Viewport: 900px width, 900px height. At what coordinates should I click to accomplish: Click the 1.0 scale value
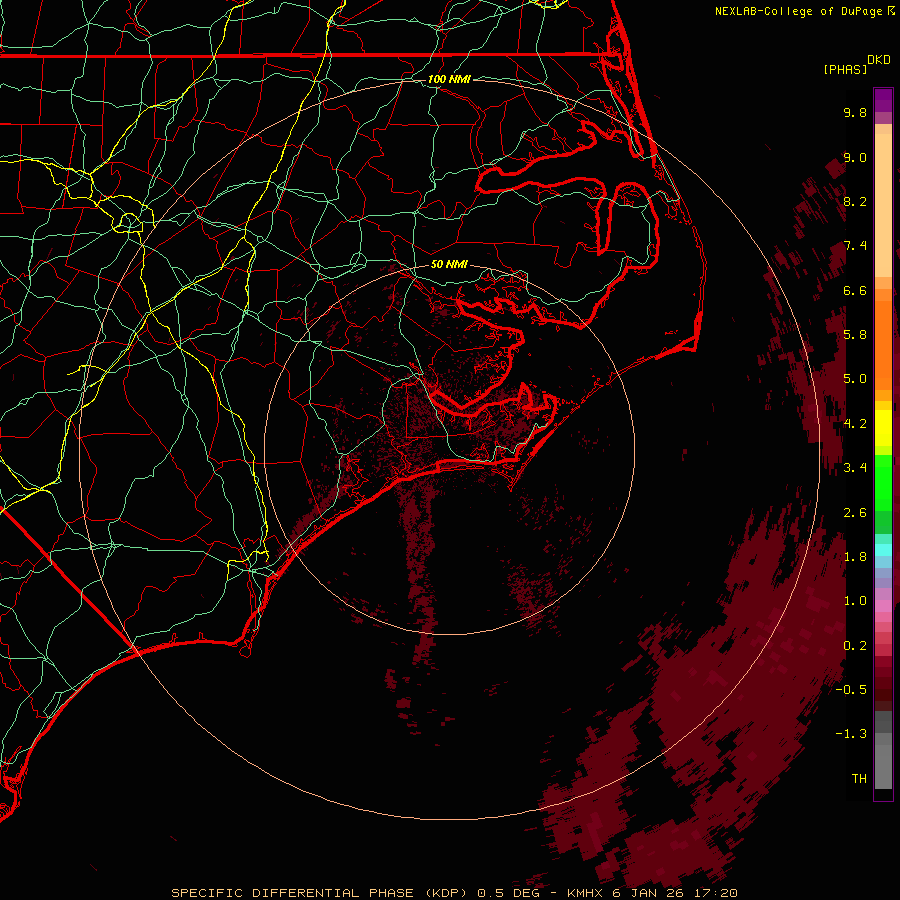click(x=855, y=600)
